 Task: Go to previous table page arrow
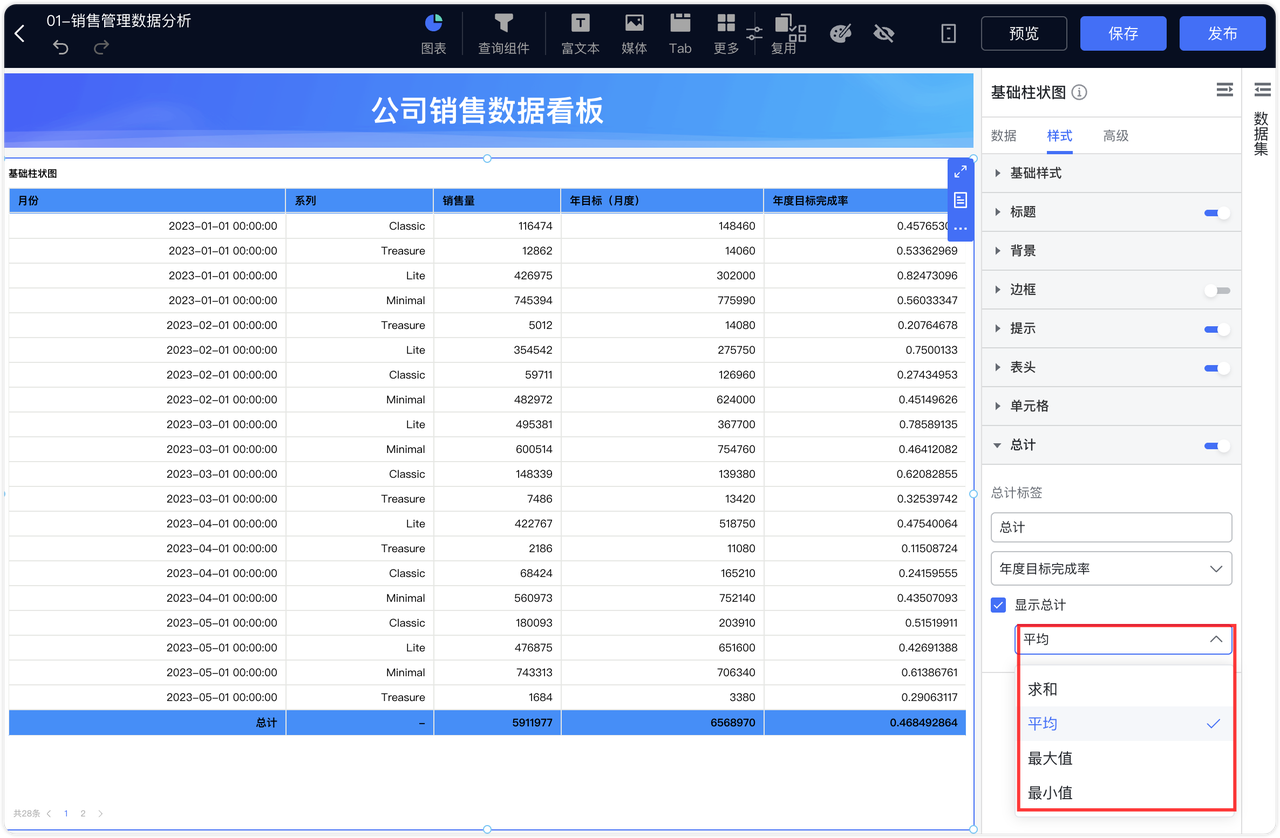pyautogui.click(x=49, y=814)
